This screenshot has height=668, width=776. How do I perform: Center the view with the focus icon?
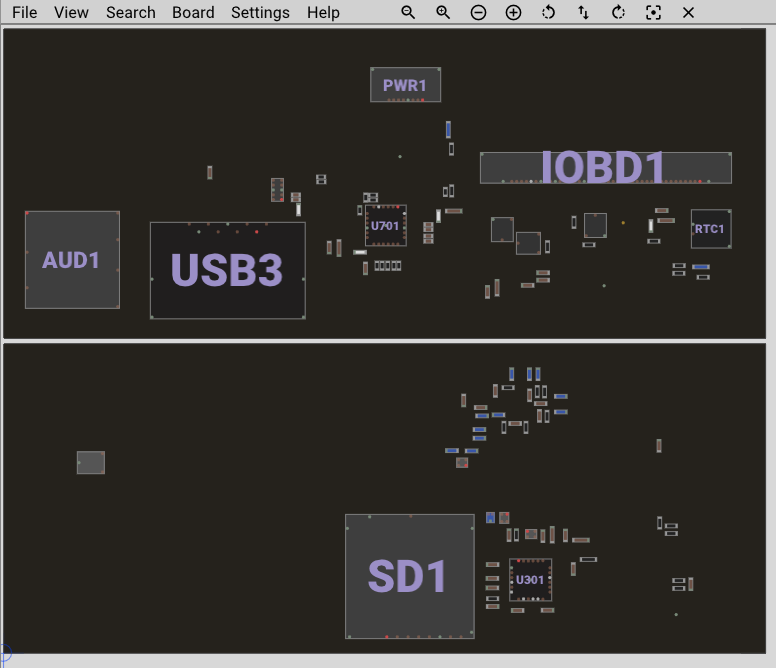click(653, 13)
